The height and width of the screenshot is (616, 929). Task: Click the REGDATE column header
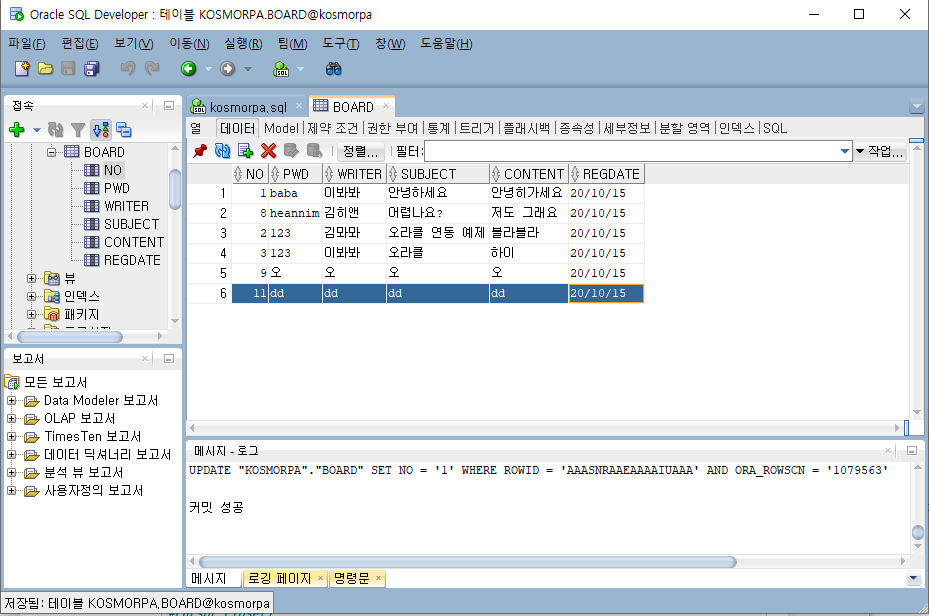pos(606,174)
